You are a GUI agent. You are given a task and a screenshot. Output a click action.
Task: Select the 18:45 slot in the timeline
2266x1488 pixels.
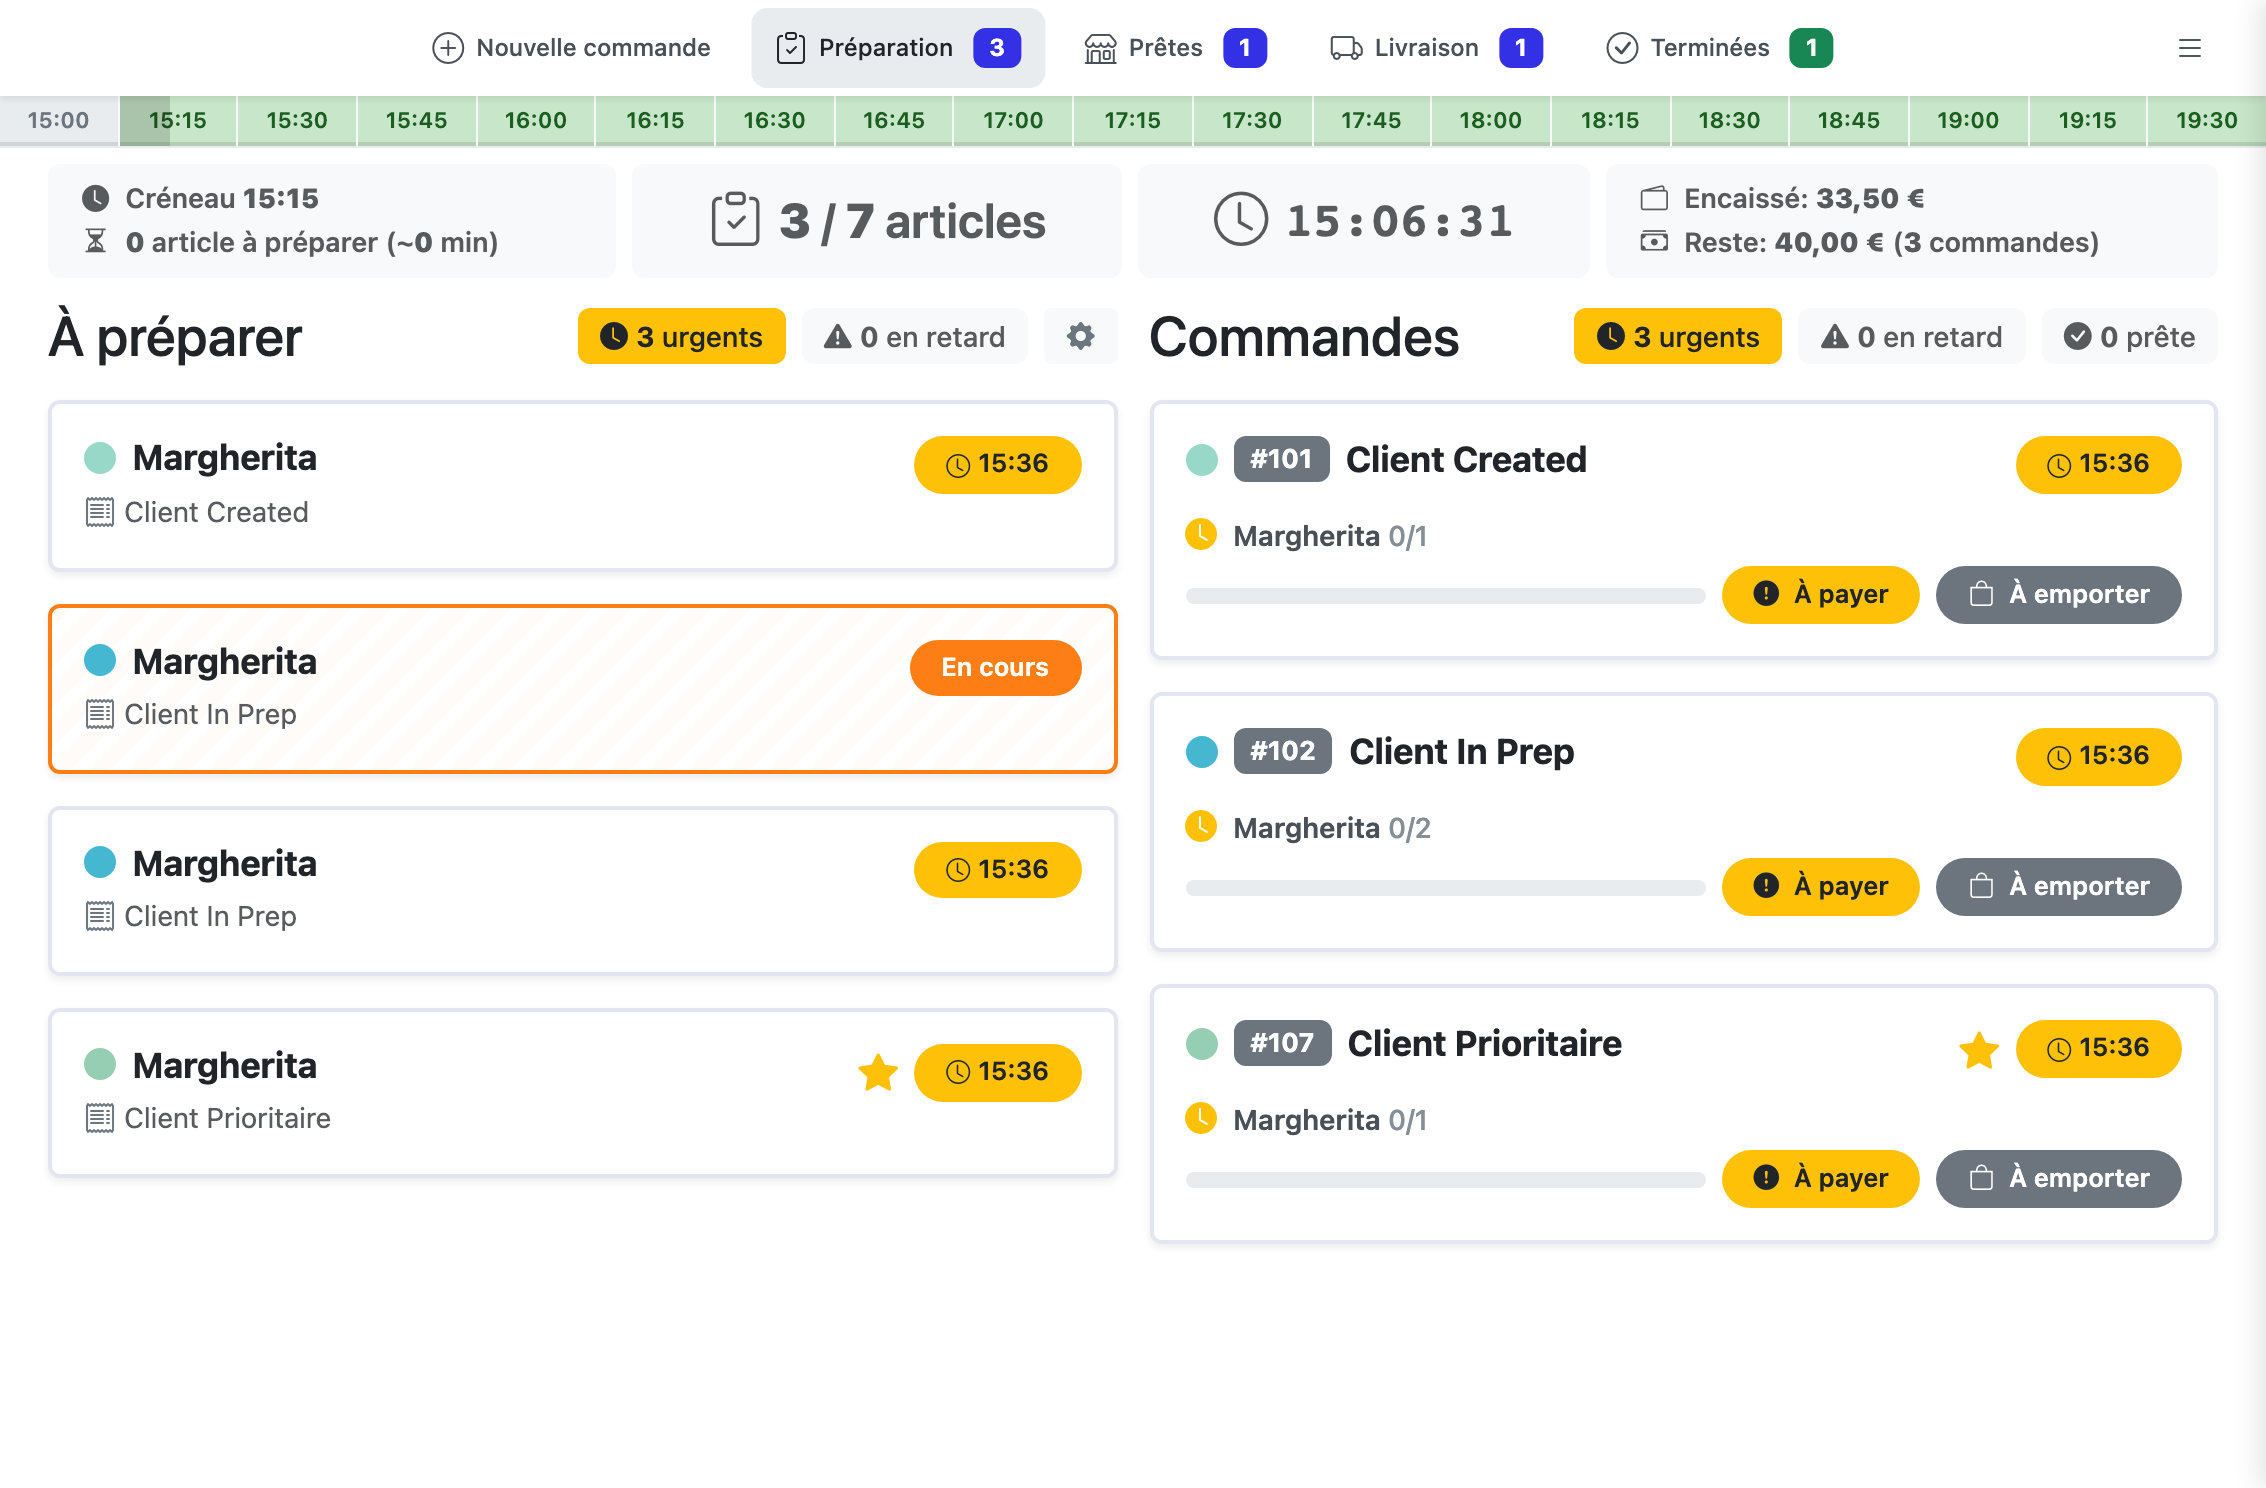tap(1848, 121)
